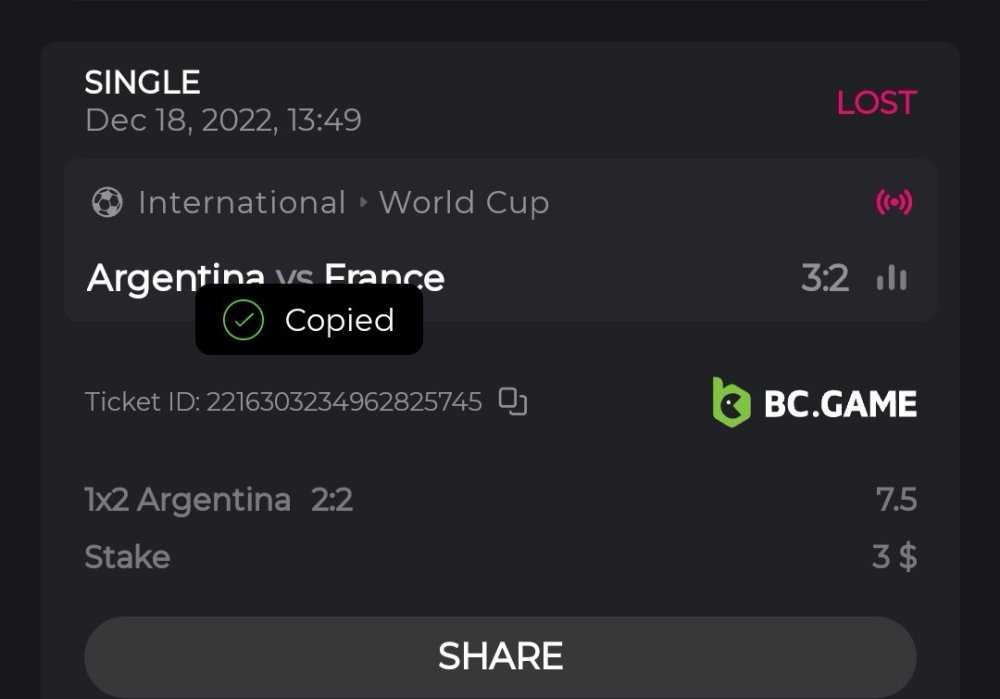Click the LOST status label

click(876, 102)
